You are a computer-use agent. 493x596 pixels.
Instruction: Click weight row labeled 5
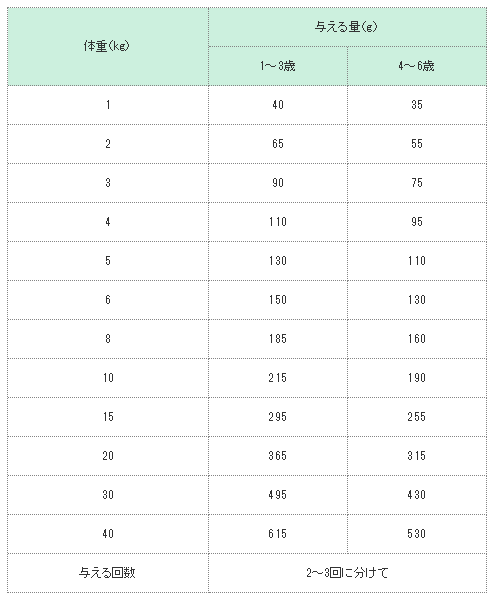coord(108,261)
